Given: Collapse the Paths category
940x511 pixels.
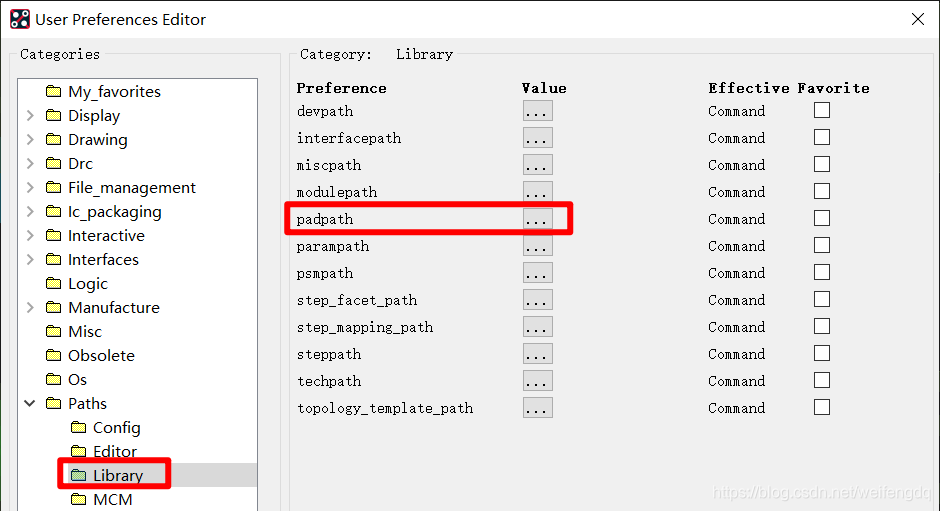Looking at the screenshot, I should pos(30,403).
